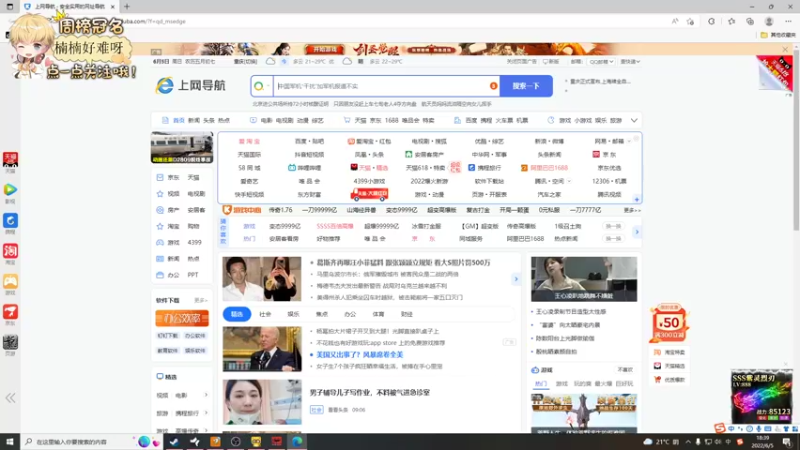Open the bottom web-game icon in the sidebar
The image size is (800, 450).
pos(10,342)
